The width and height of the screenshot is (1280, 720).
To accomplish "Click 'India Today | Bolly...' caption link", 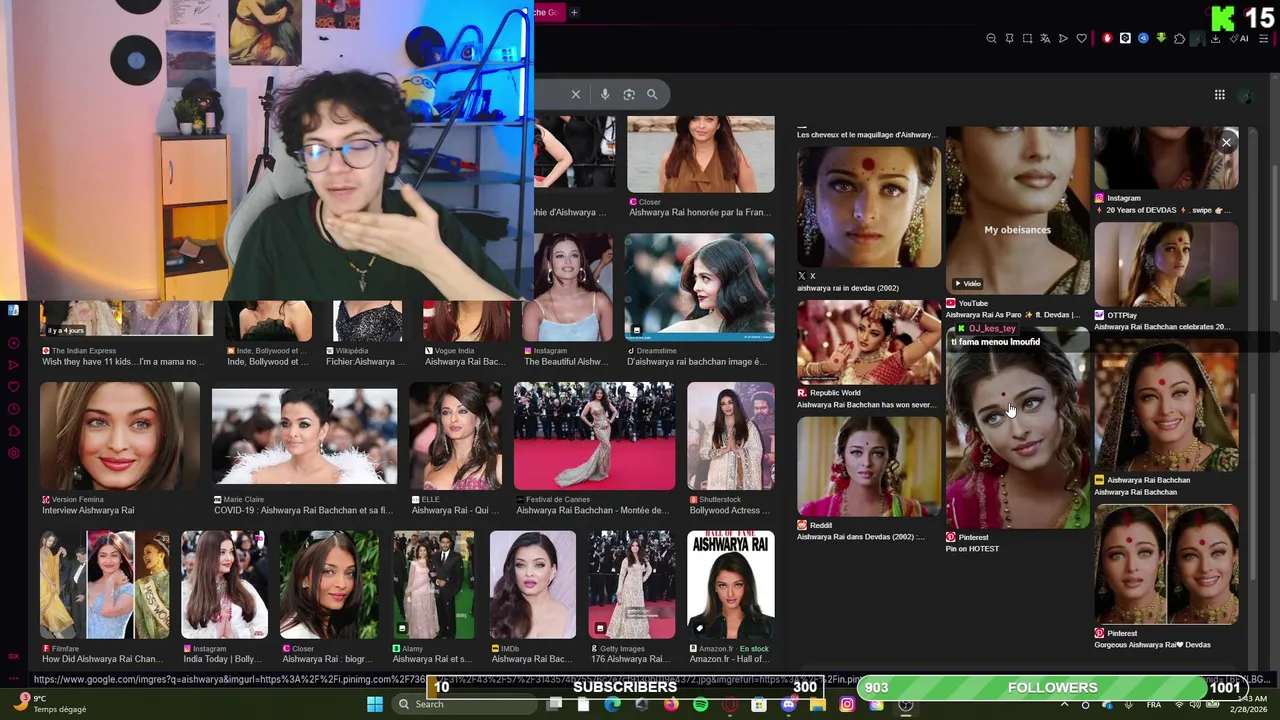I will (x=222, y=659).
